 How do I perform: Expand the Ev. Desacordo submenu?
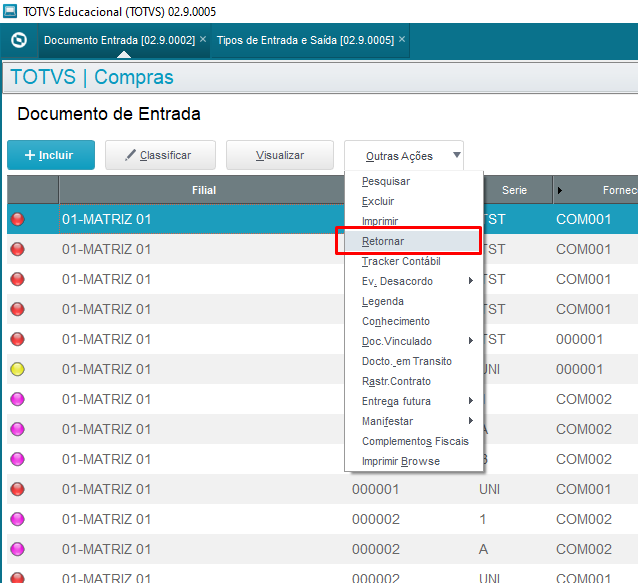point(414,281)
